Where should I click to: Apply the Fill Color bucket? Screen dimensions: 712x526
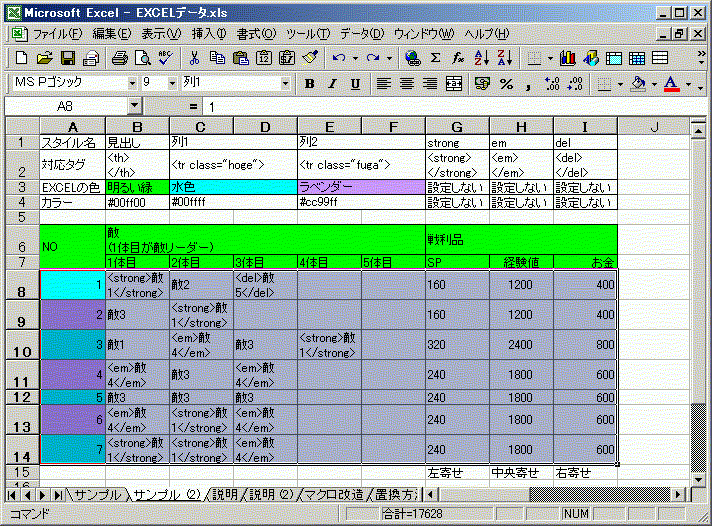638,84
